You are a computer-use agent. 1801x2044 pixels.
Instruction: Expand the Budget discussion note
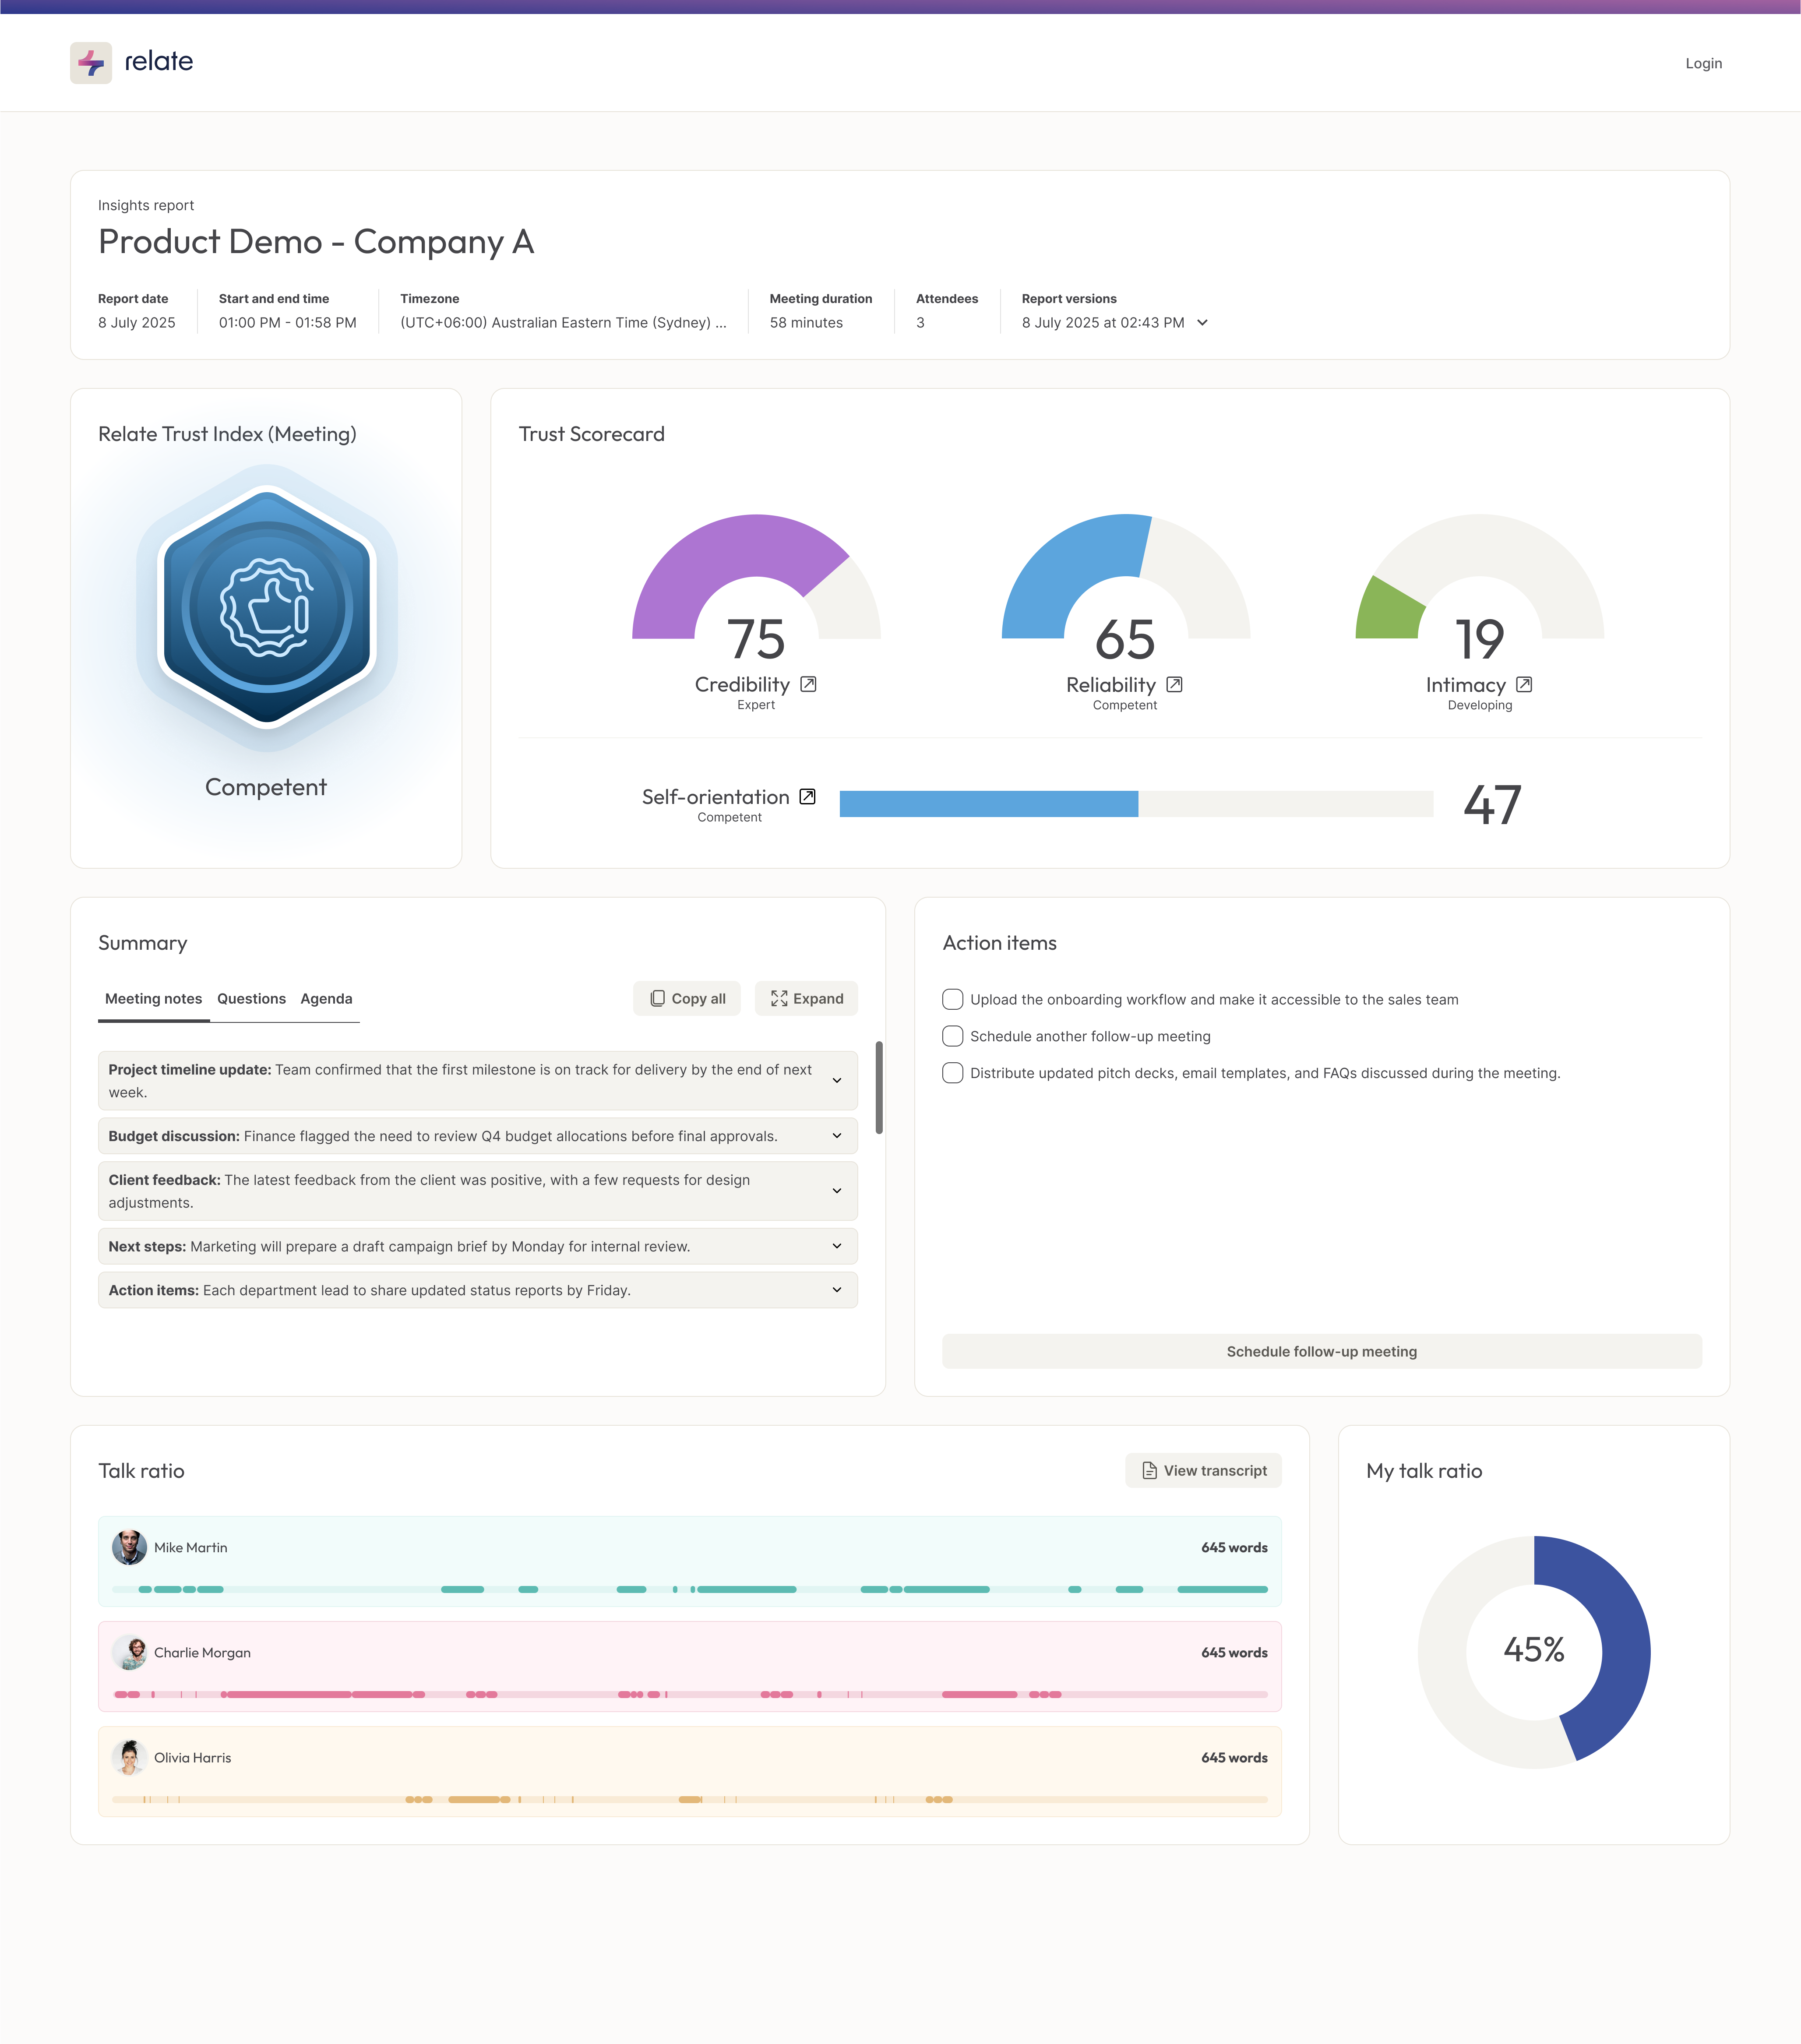point(836,1136)
